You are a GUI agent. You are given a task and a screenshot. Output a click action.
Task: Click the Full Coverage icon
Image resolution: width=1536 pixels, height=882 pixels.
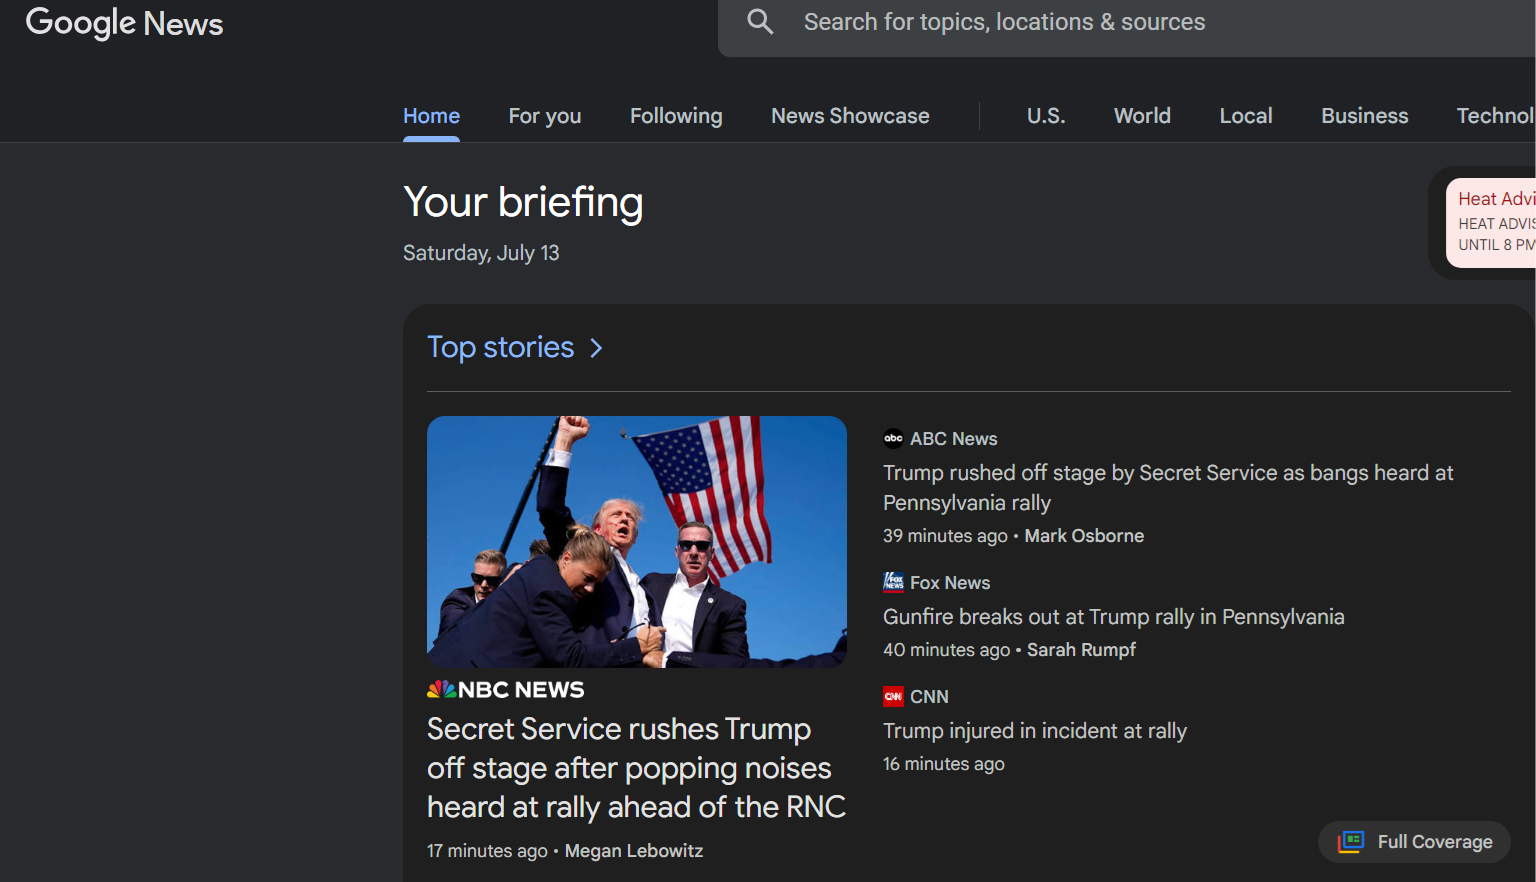coord(1350,842)
